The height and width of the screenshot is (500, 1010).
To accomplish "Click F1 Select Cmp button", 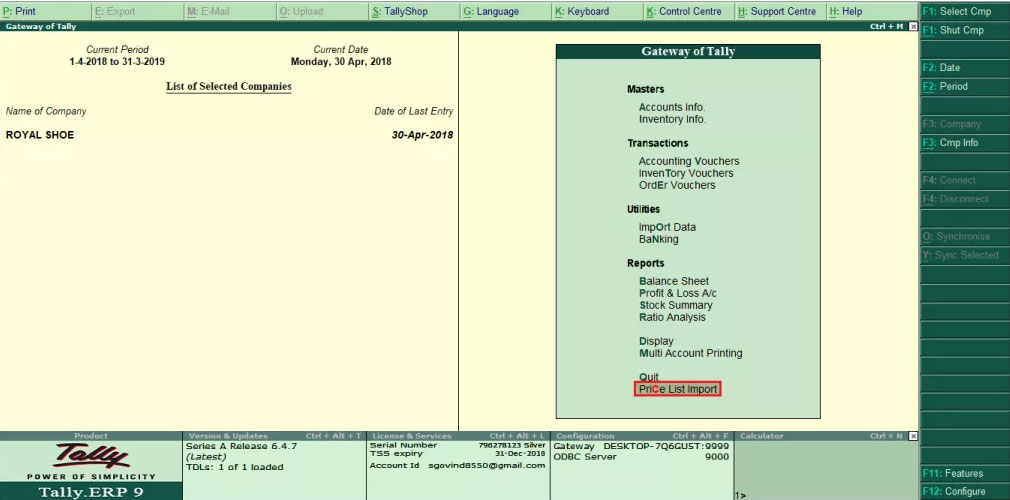I will point(965,12).
